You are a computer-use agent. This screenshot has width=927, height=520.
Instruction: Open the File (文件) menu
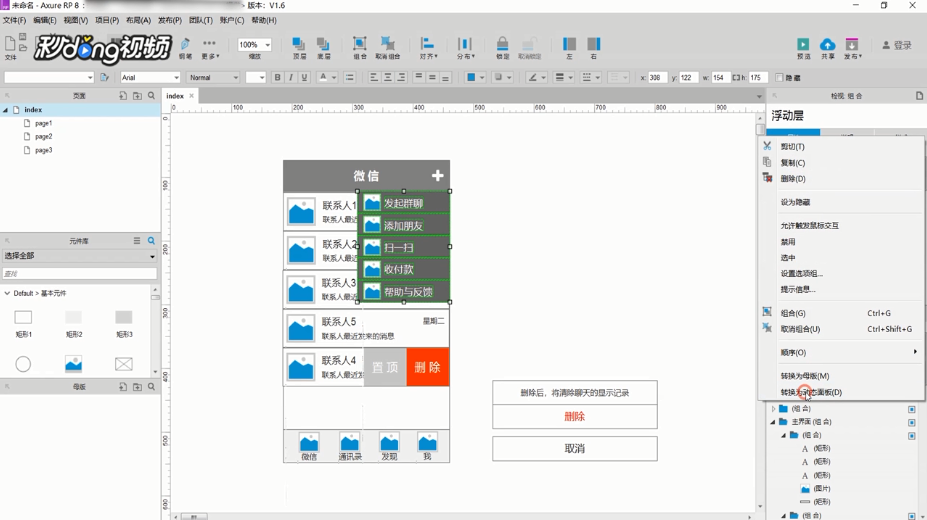[14, 20]
